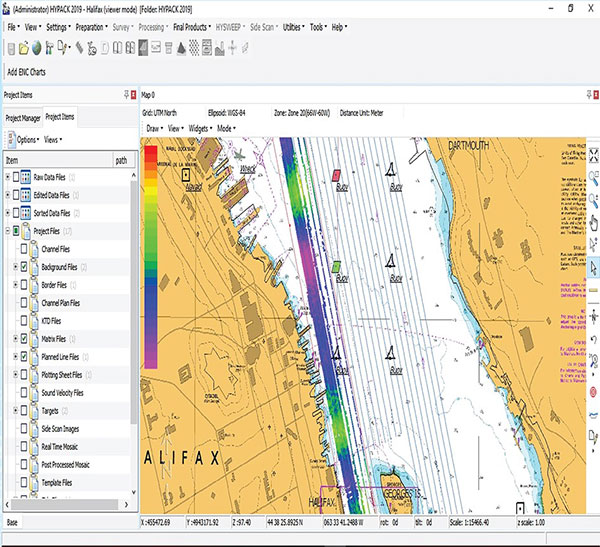
Task: Collapse the Project Files node
Action: click(7, 231)
